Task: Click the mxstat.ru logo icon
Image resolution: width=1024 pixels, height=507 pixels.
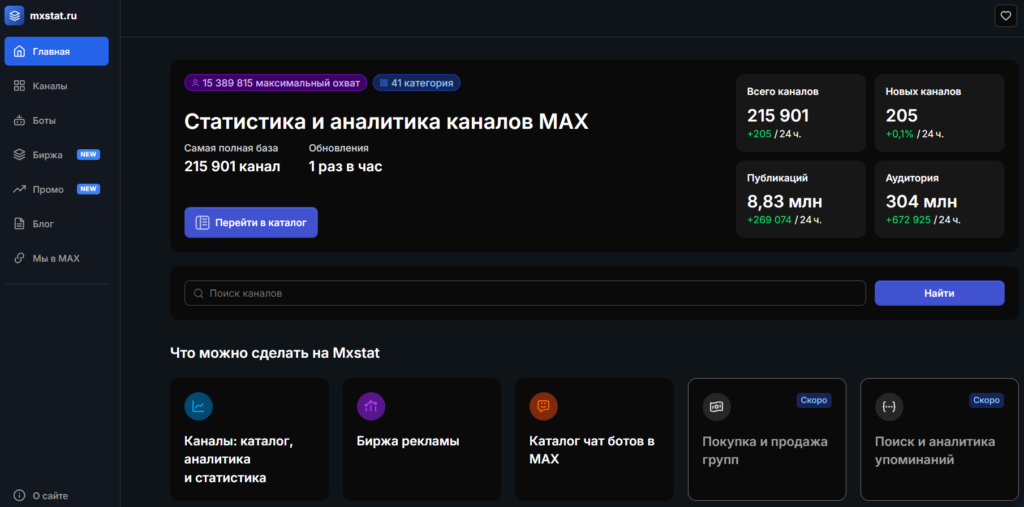Action: [x=14, y=15]
